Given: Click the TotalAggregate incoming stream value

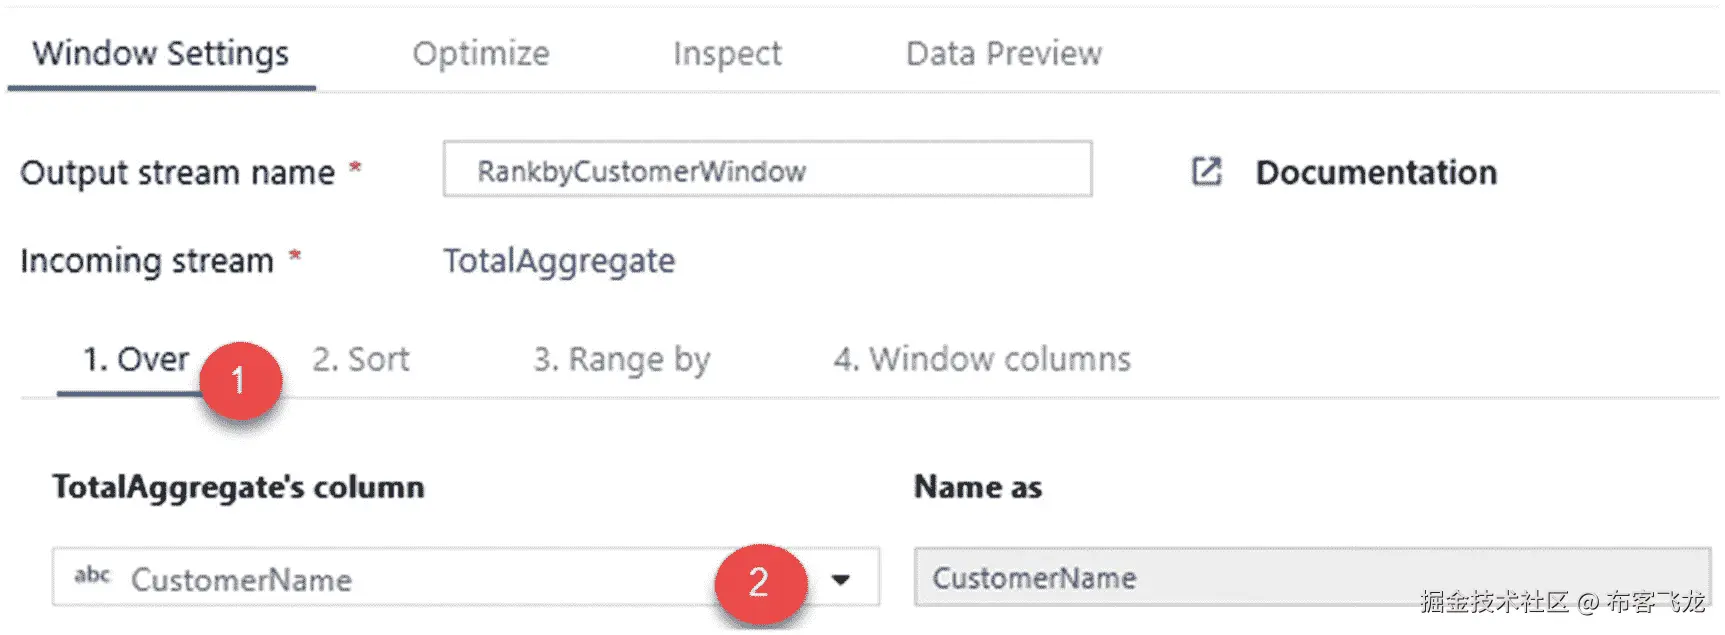Looking at the screenshot, I should tap(559, 261).
